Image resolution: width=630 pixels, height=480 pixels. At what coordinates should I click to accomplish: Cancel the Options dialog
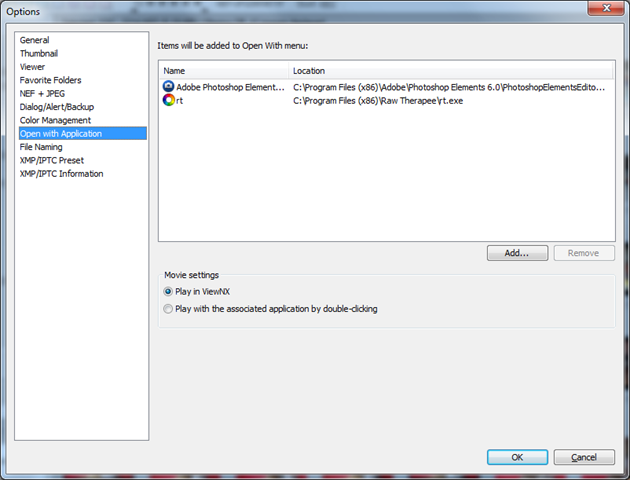pyautogui.click(x=583, y=457)
